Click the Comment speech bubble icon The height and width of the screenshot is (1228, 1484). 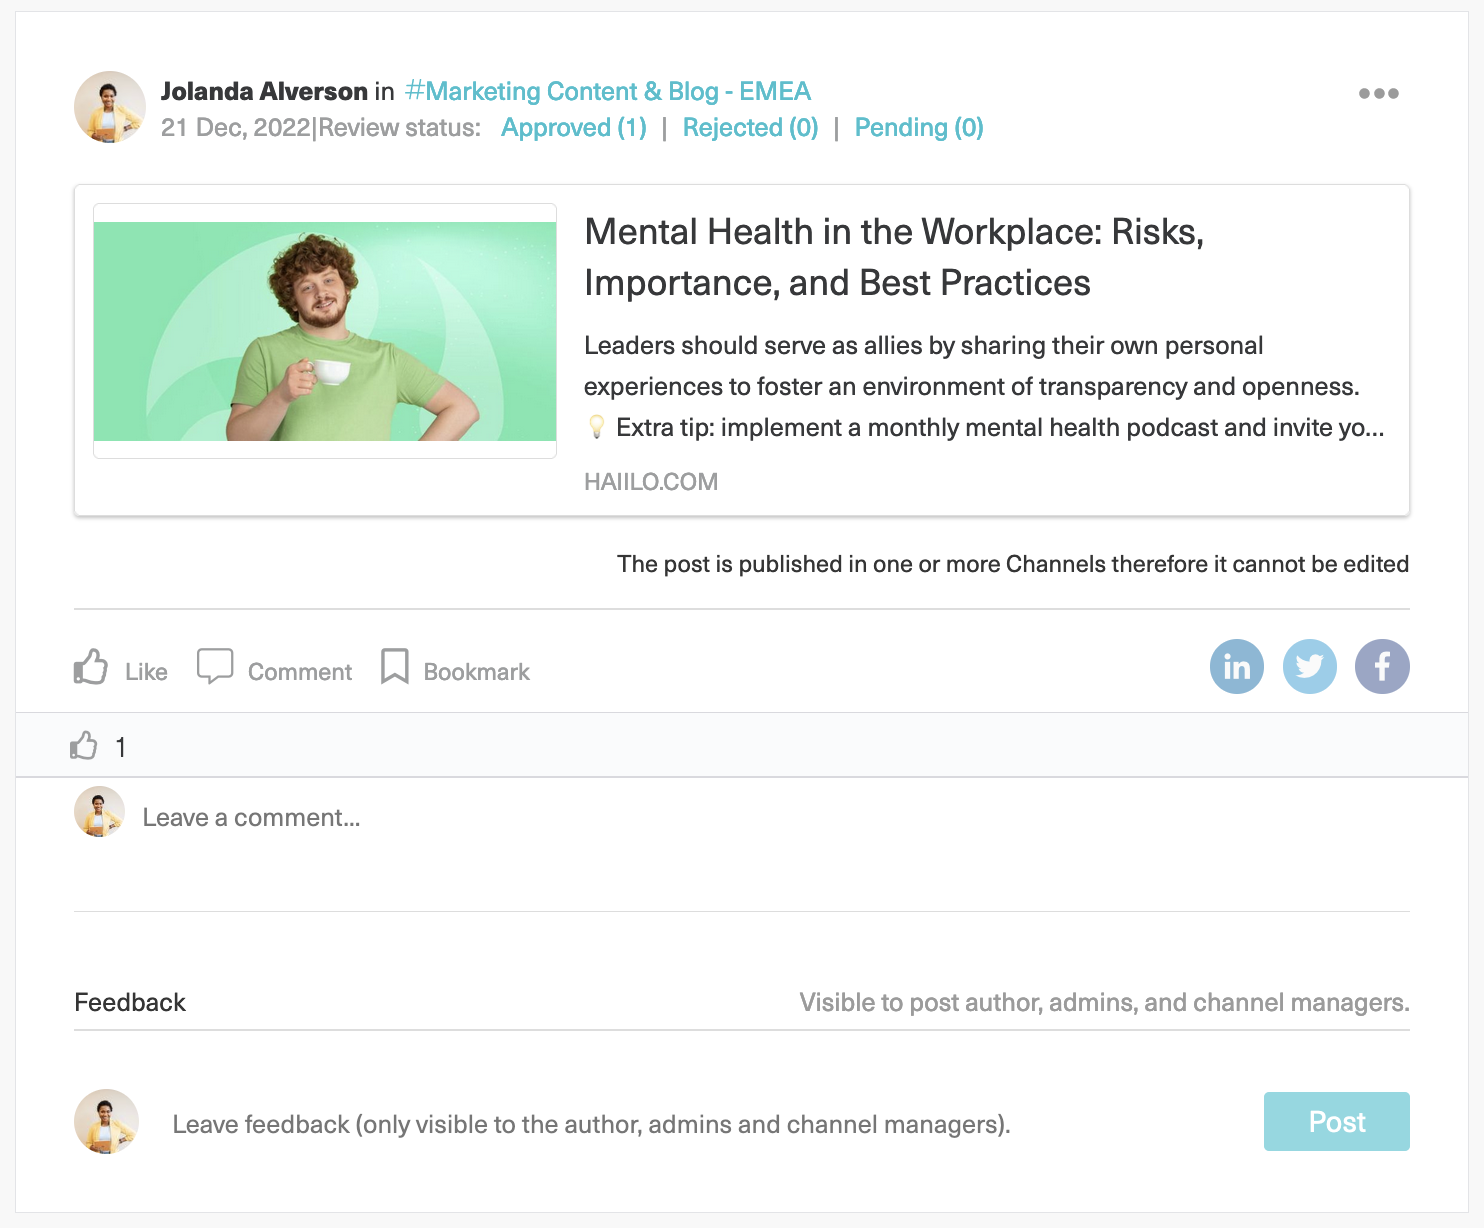pyautogui.click(x=215, y=666)
